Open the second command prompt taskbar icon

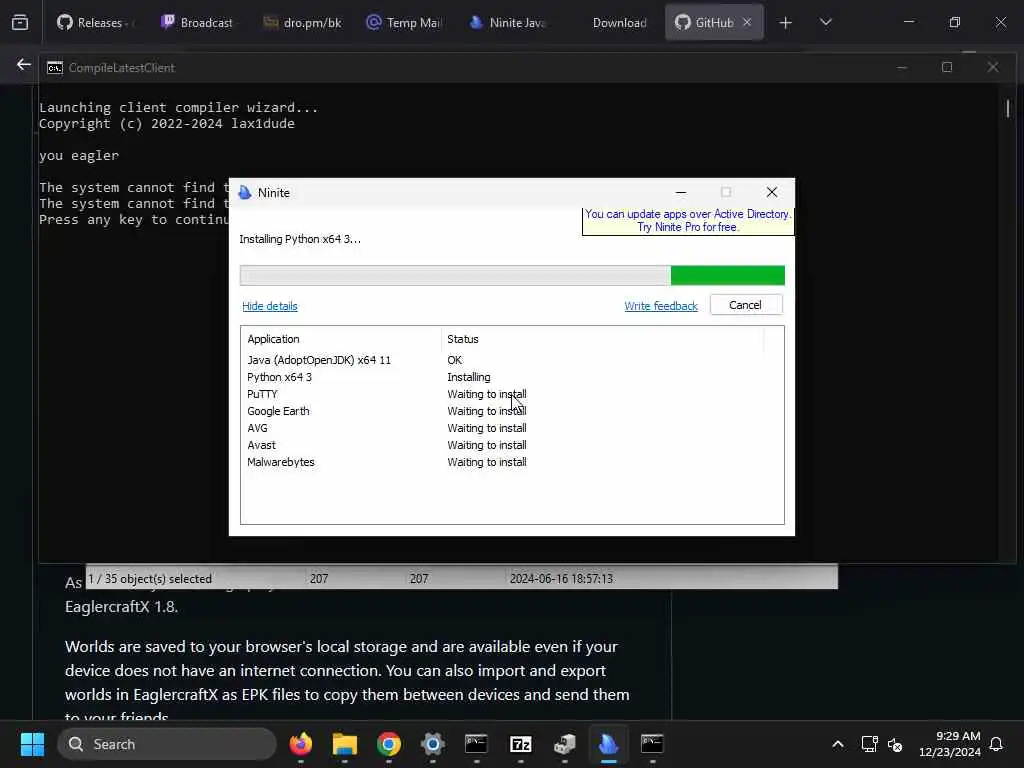pyautogui.click(x=652, y=744)
